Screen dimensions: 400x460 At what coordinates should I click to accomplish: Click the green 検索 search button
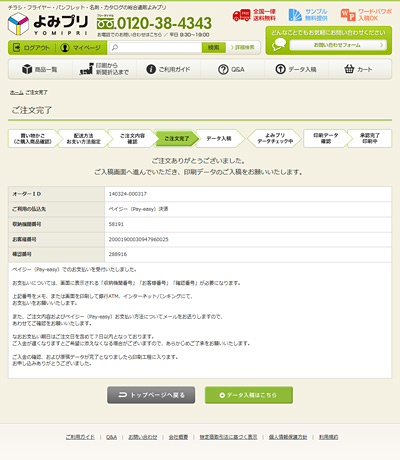(214, 48)
